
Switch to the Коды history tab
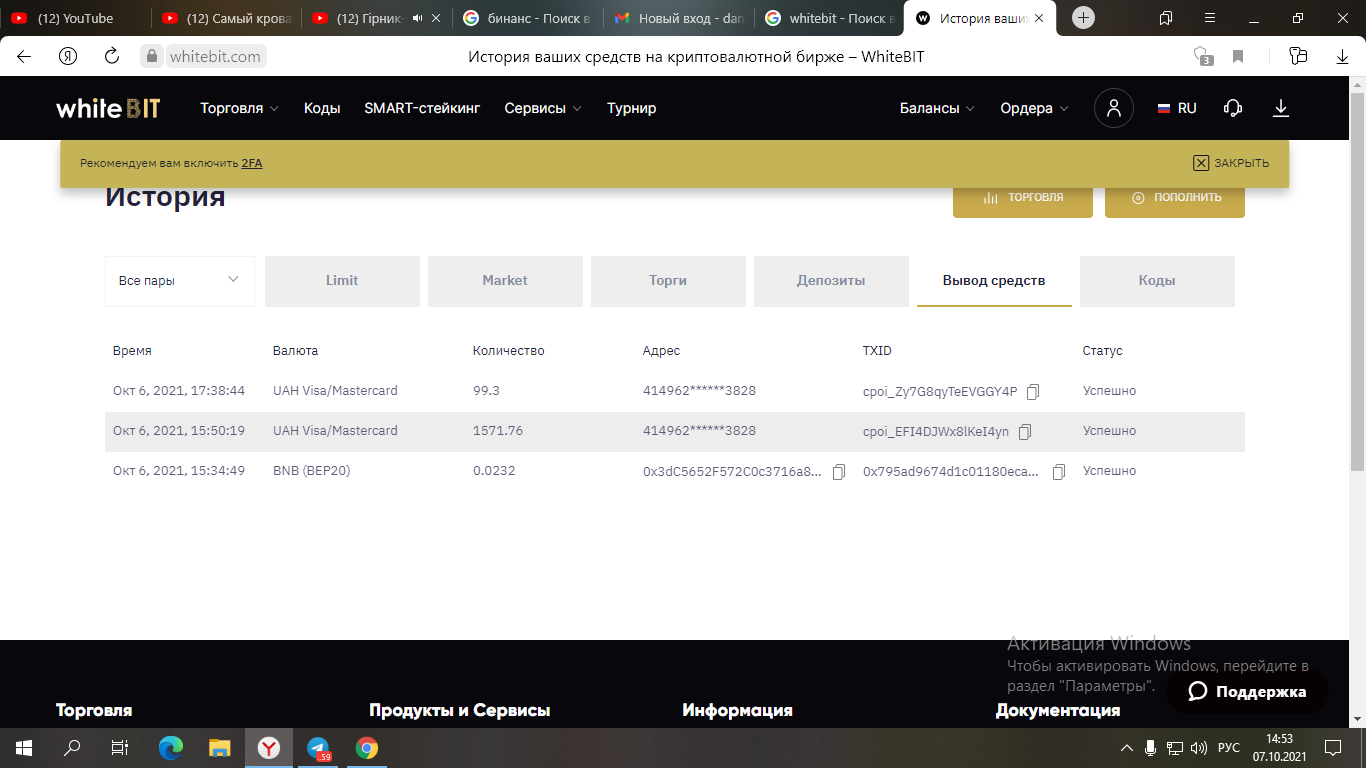pos(1157,281)
